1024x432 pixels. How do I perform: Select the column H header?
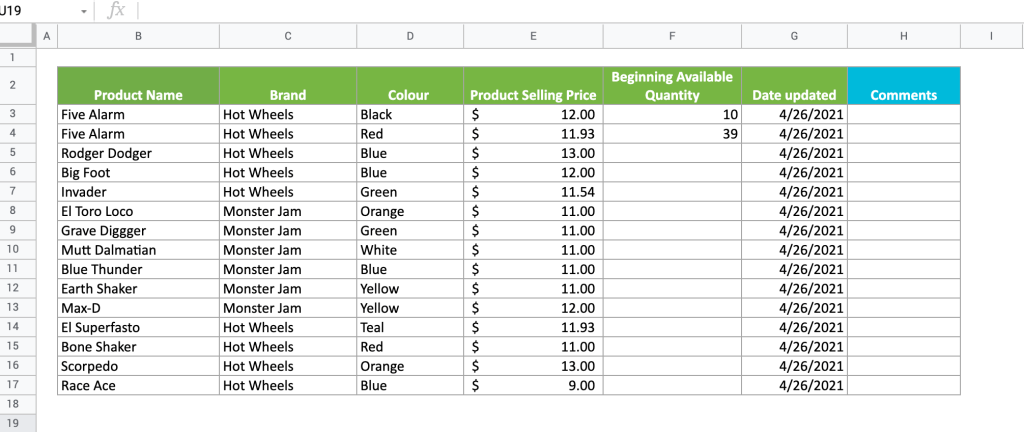[x=903, y=36]
